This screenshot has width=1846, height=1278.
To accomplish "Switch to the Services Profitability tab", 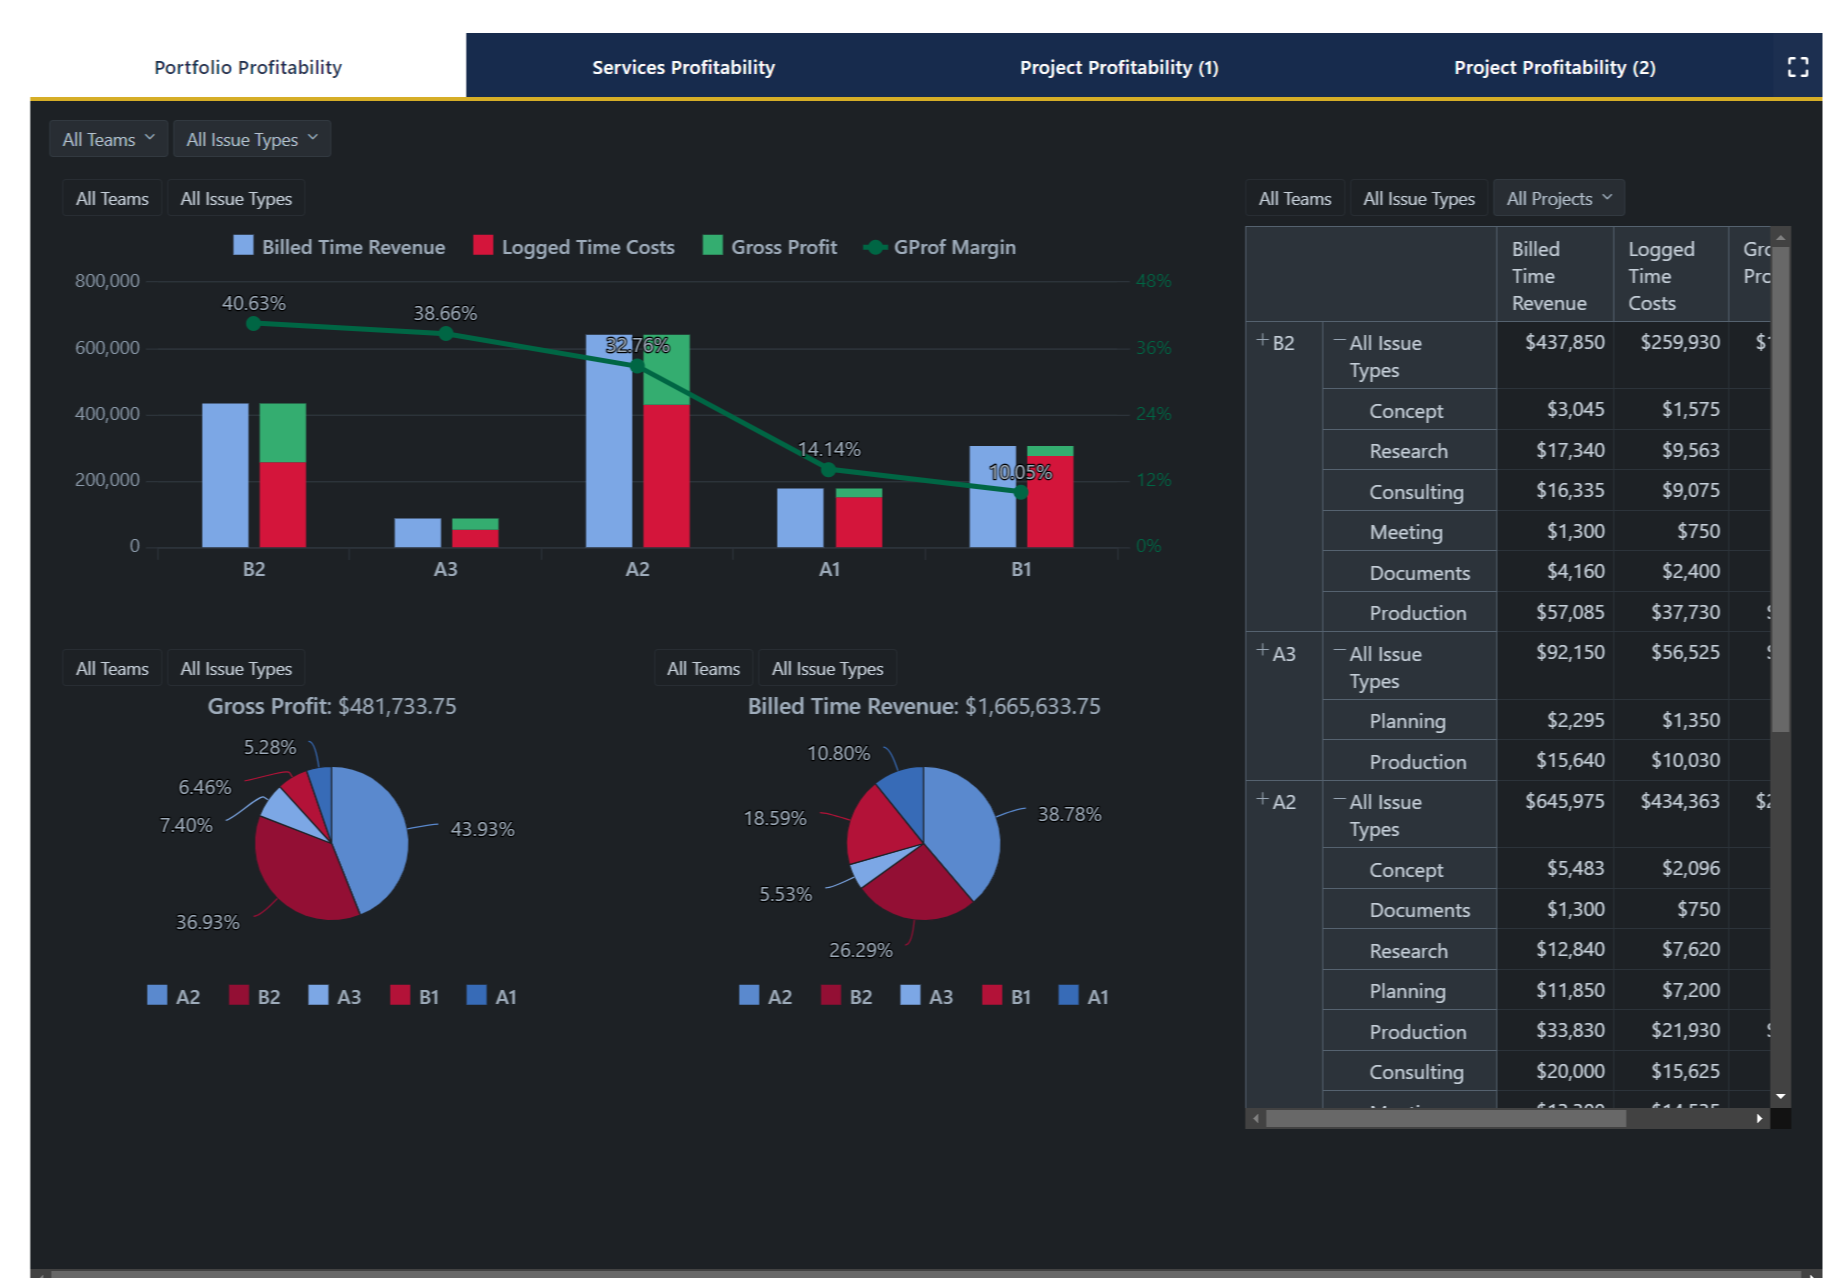I will (683, 67).
